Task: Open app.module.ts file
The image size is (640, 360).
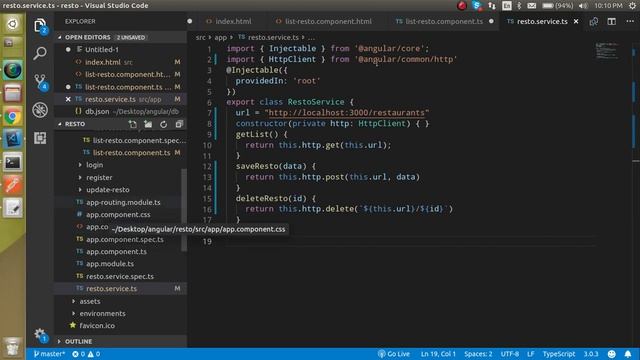Action: coord(110,264)
